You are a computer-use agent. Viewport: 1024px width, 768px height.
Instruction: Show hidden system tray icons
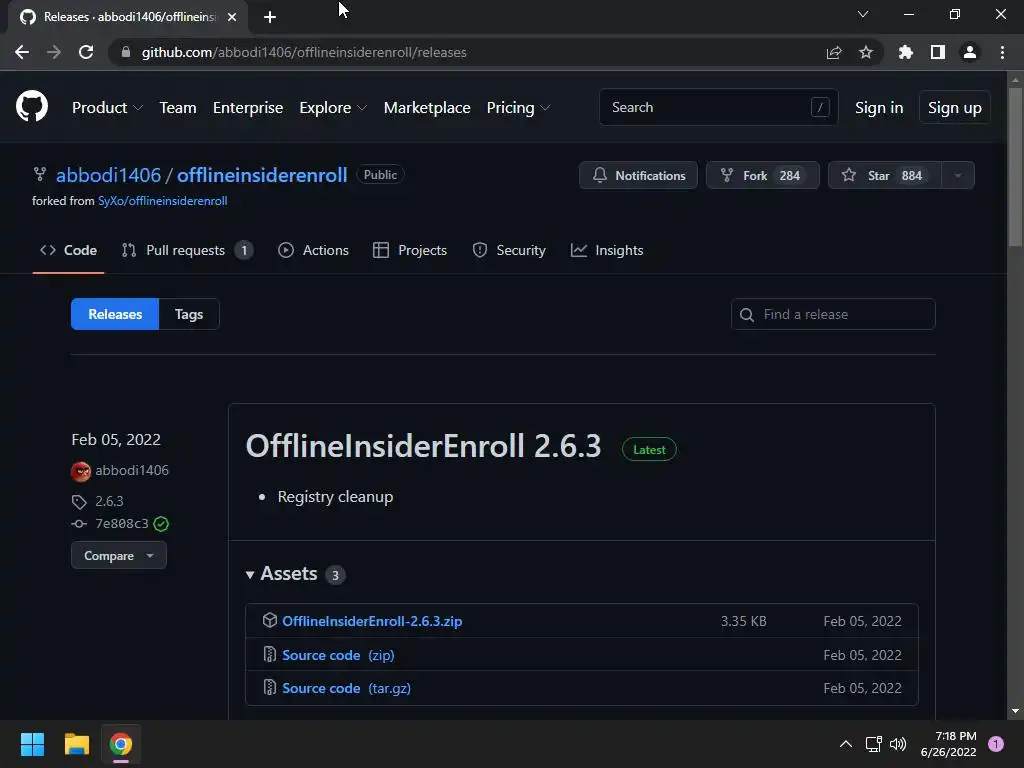point(846,744)
